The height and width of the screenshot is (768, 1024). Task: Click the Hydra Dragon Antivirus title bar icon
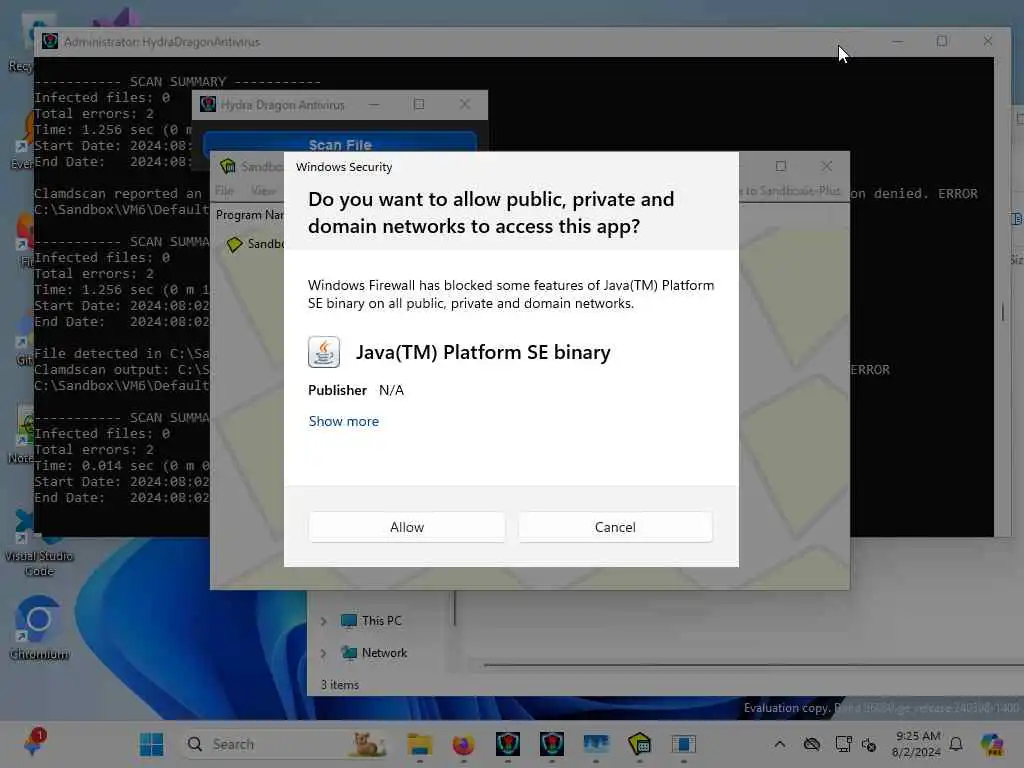click(x=208, y=104)
